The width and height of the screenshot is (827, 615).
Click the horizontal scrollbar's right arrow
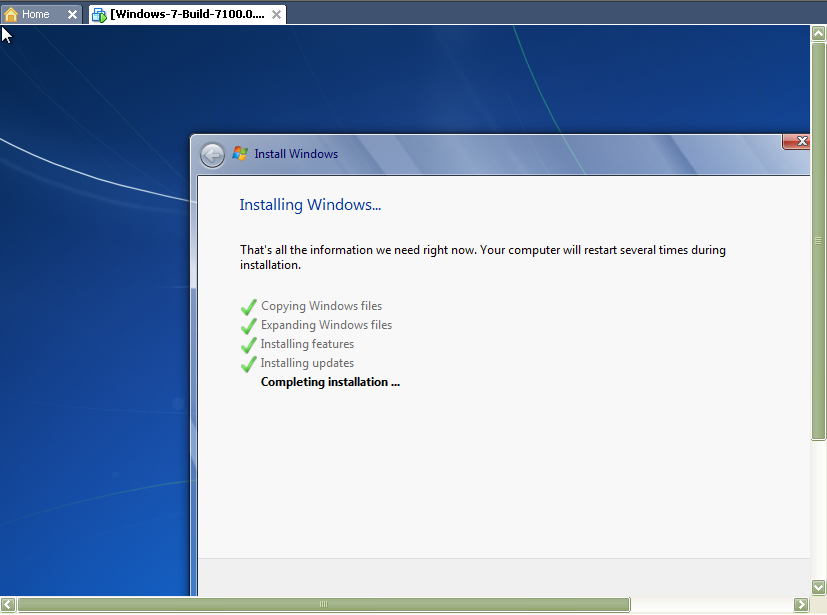pyautogui.click(x=800, y=604)
